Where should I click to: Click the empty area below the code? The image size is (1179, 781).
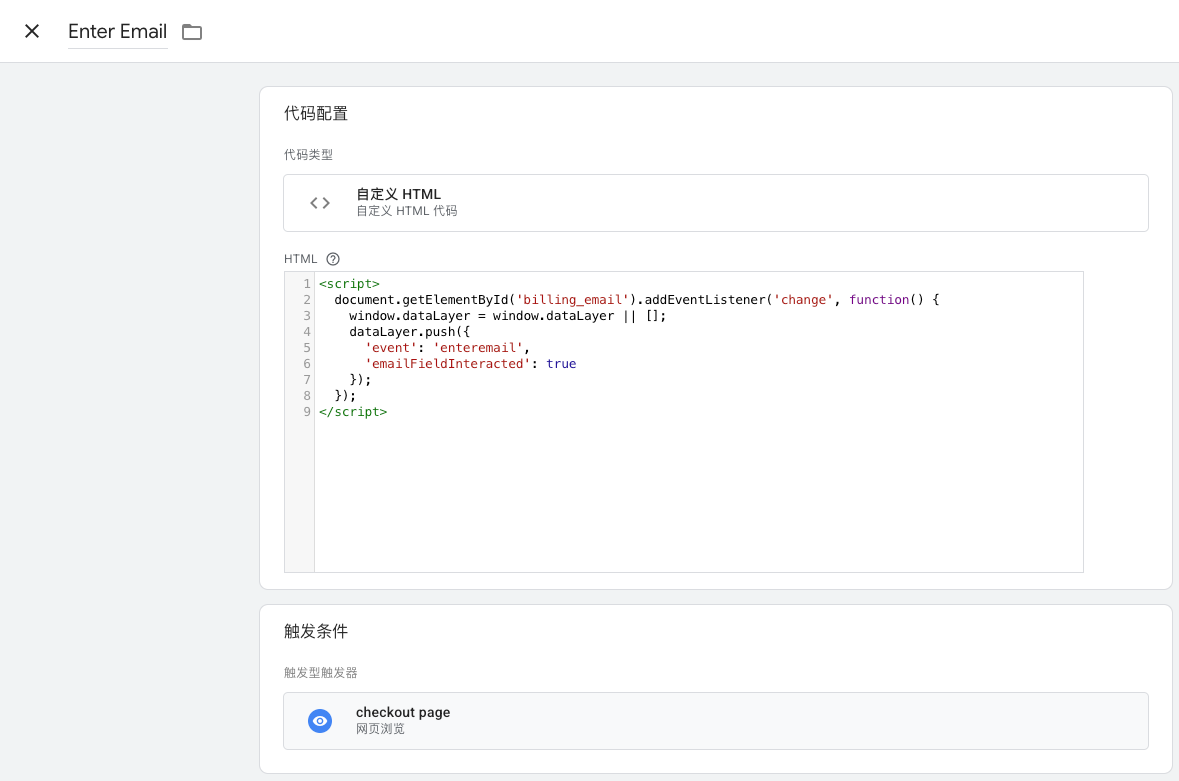pyautogui.click(x=698, y=495)
